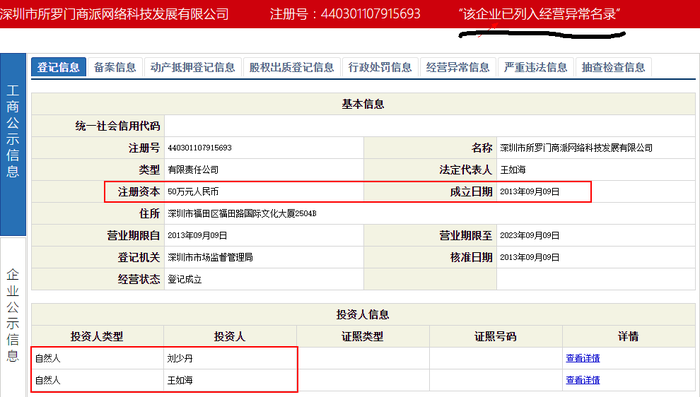Select the 股权出质登记信息 tab

pos(292,67)
